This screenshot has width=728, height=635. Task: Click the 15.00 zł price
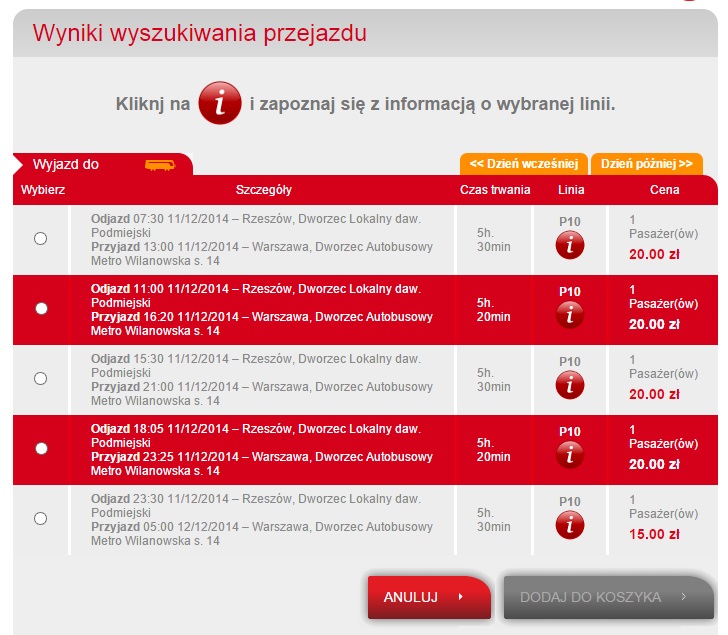[654, 534]
